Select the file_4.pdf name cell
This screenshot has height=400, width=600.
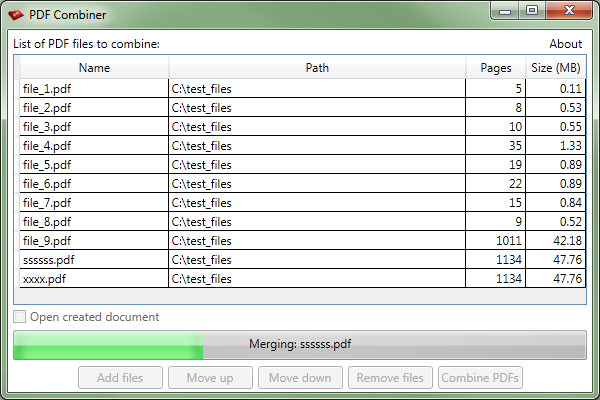click(x=94, y=145)
